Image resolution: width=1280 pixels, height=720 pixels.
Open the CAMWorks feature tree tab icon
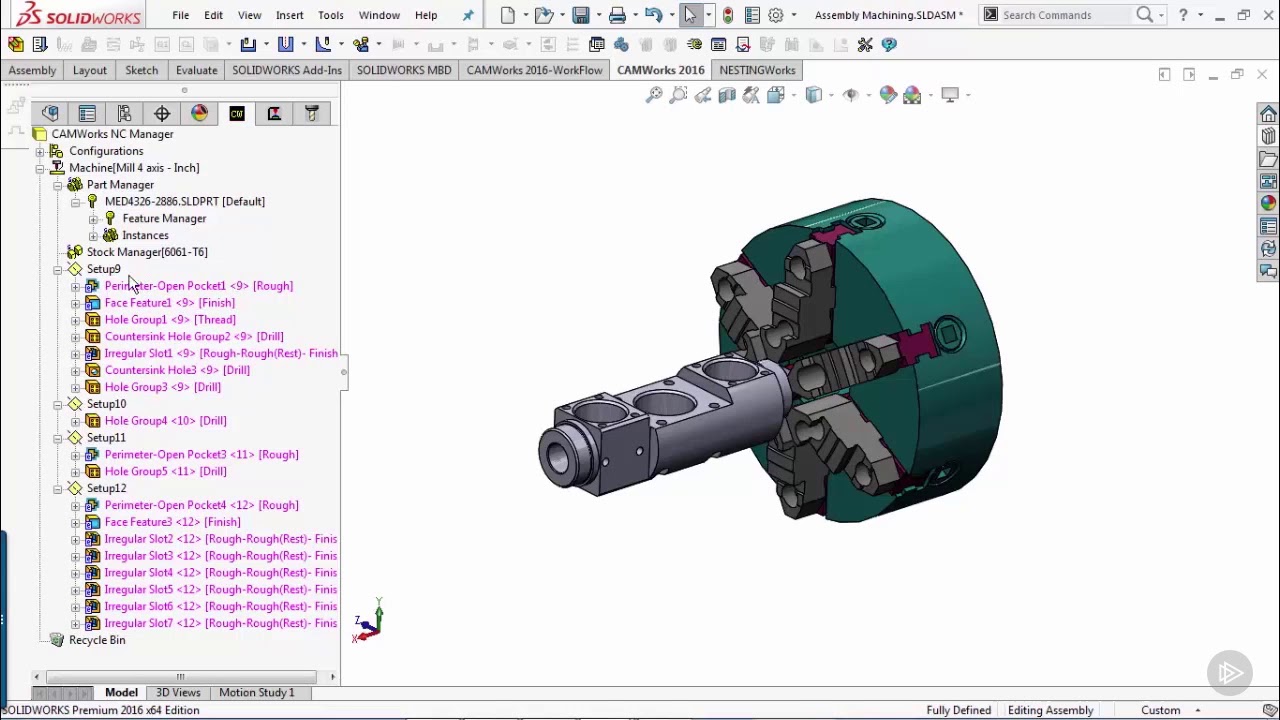coord(237,114)
